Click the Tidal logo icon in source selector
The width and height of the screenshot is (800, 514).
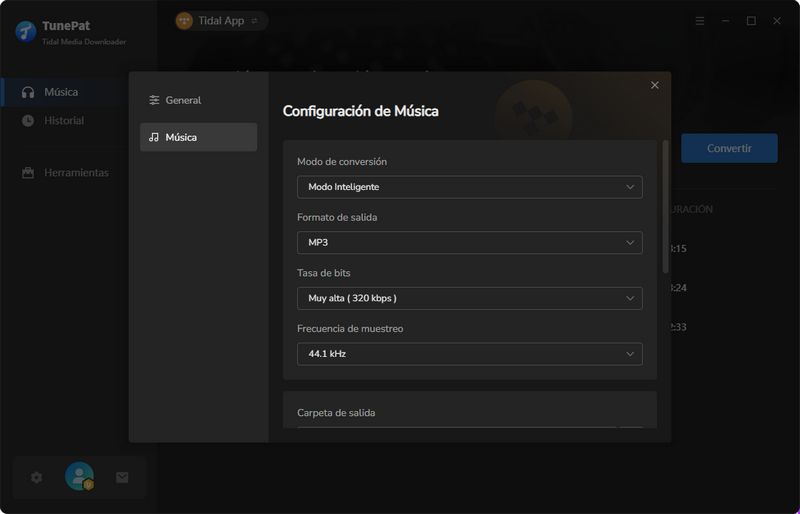(x=184, y=20)
